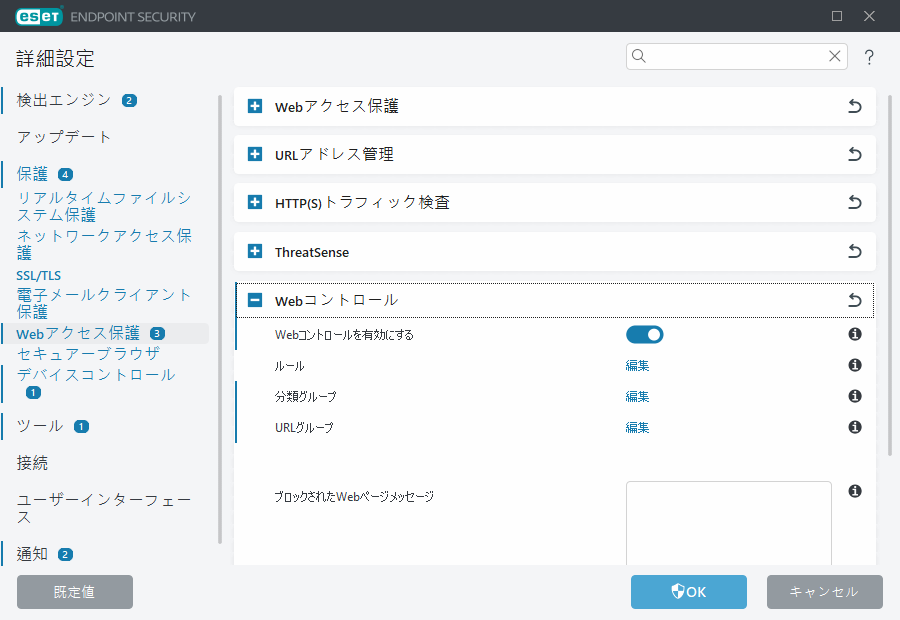Click the 編集 link next to ルール
The image size is (900, 620).
point(637,365)
